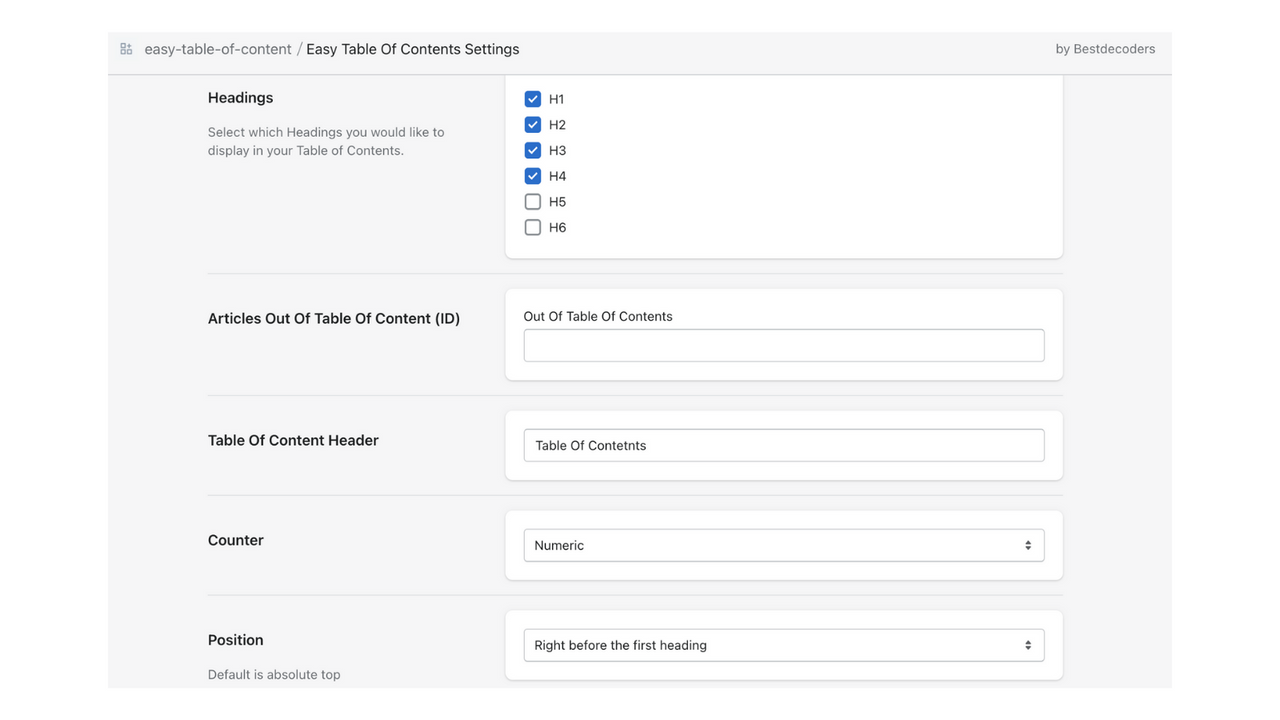Click the 'Table Of Content Header' label
1280x720 pixels.
point(293,440)
